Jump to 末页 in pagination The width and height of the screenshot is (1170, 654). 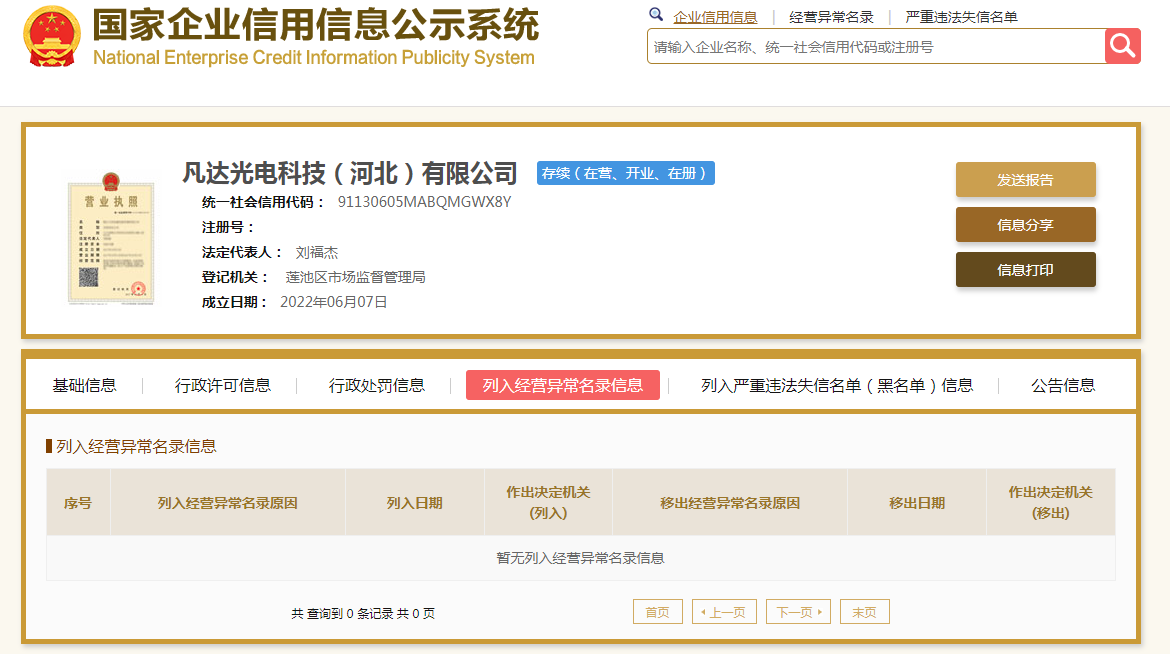click(864, 611)
